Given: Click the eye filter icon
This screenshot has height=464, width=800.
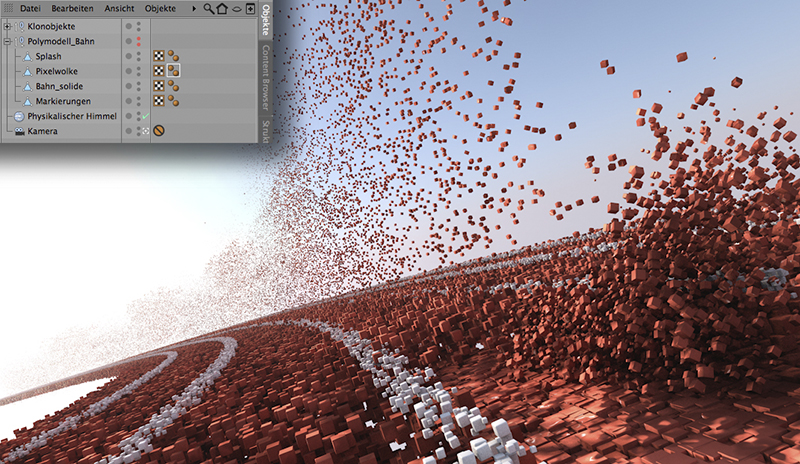Looking at the screenshot, I should coord(236,9).
